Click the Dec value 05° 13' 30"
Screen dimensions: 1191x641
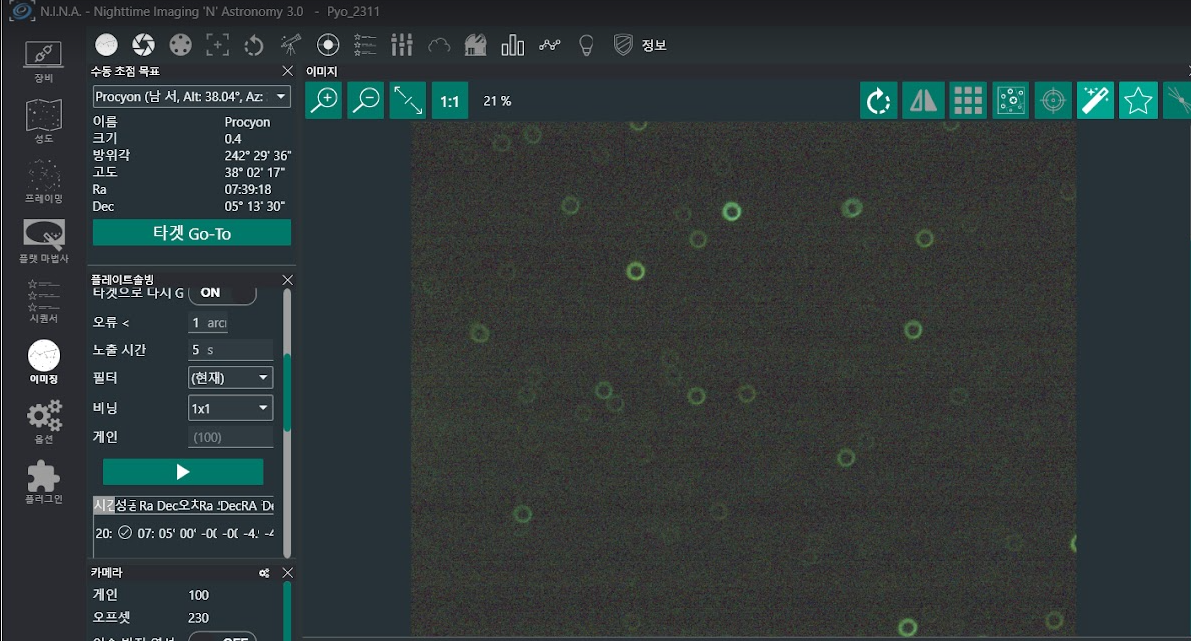254,206
